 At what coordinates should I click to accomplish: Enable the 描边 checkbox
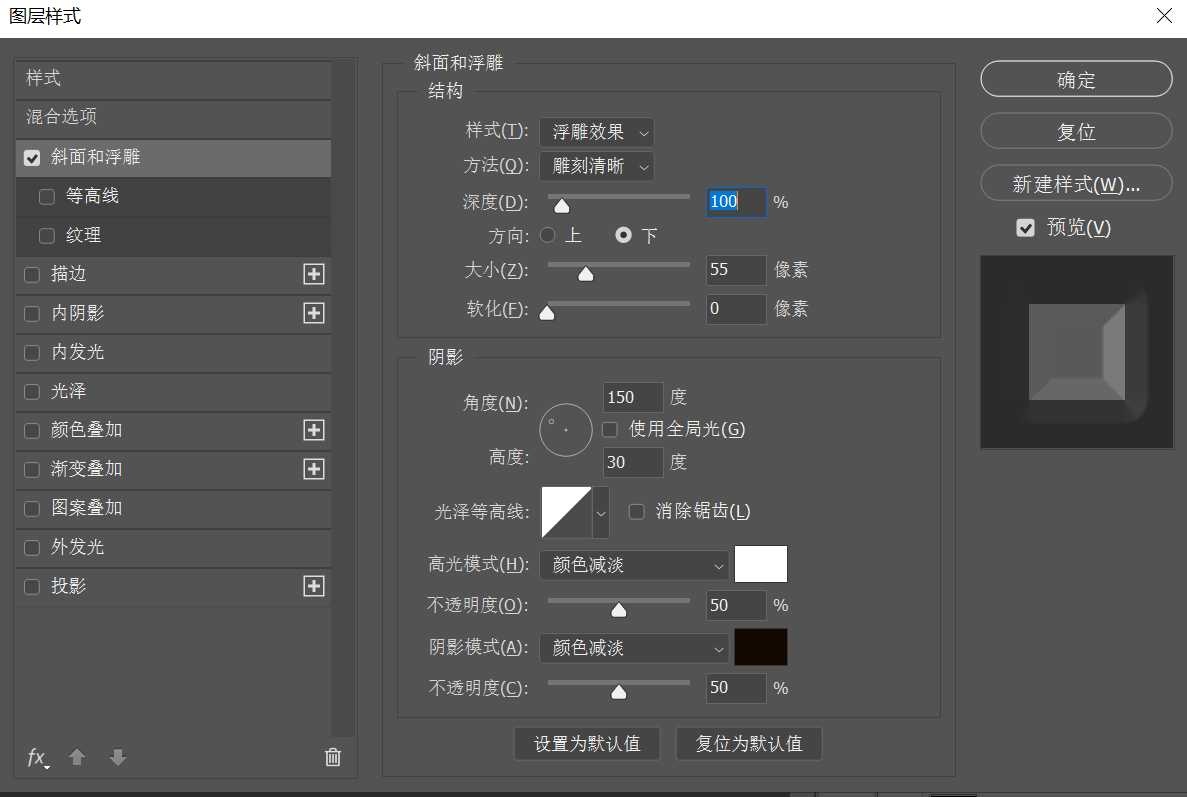[x=32, y=275]
